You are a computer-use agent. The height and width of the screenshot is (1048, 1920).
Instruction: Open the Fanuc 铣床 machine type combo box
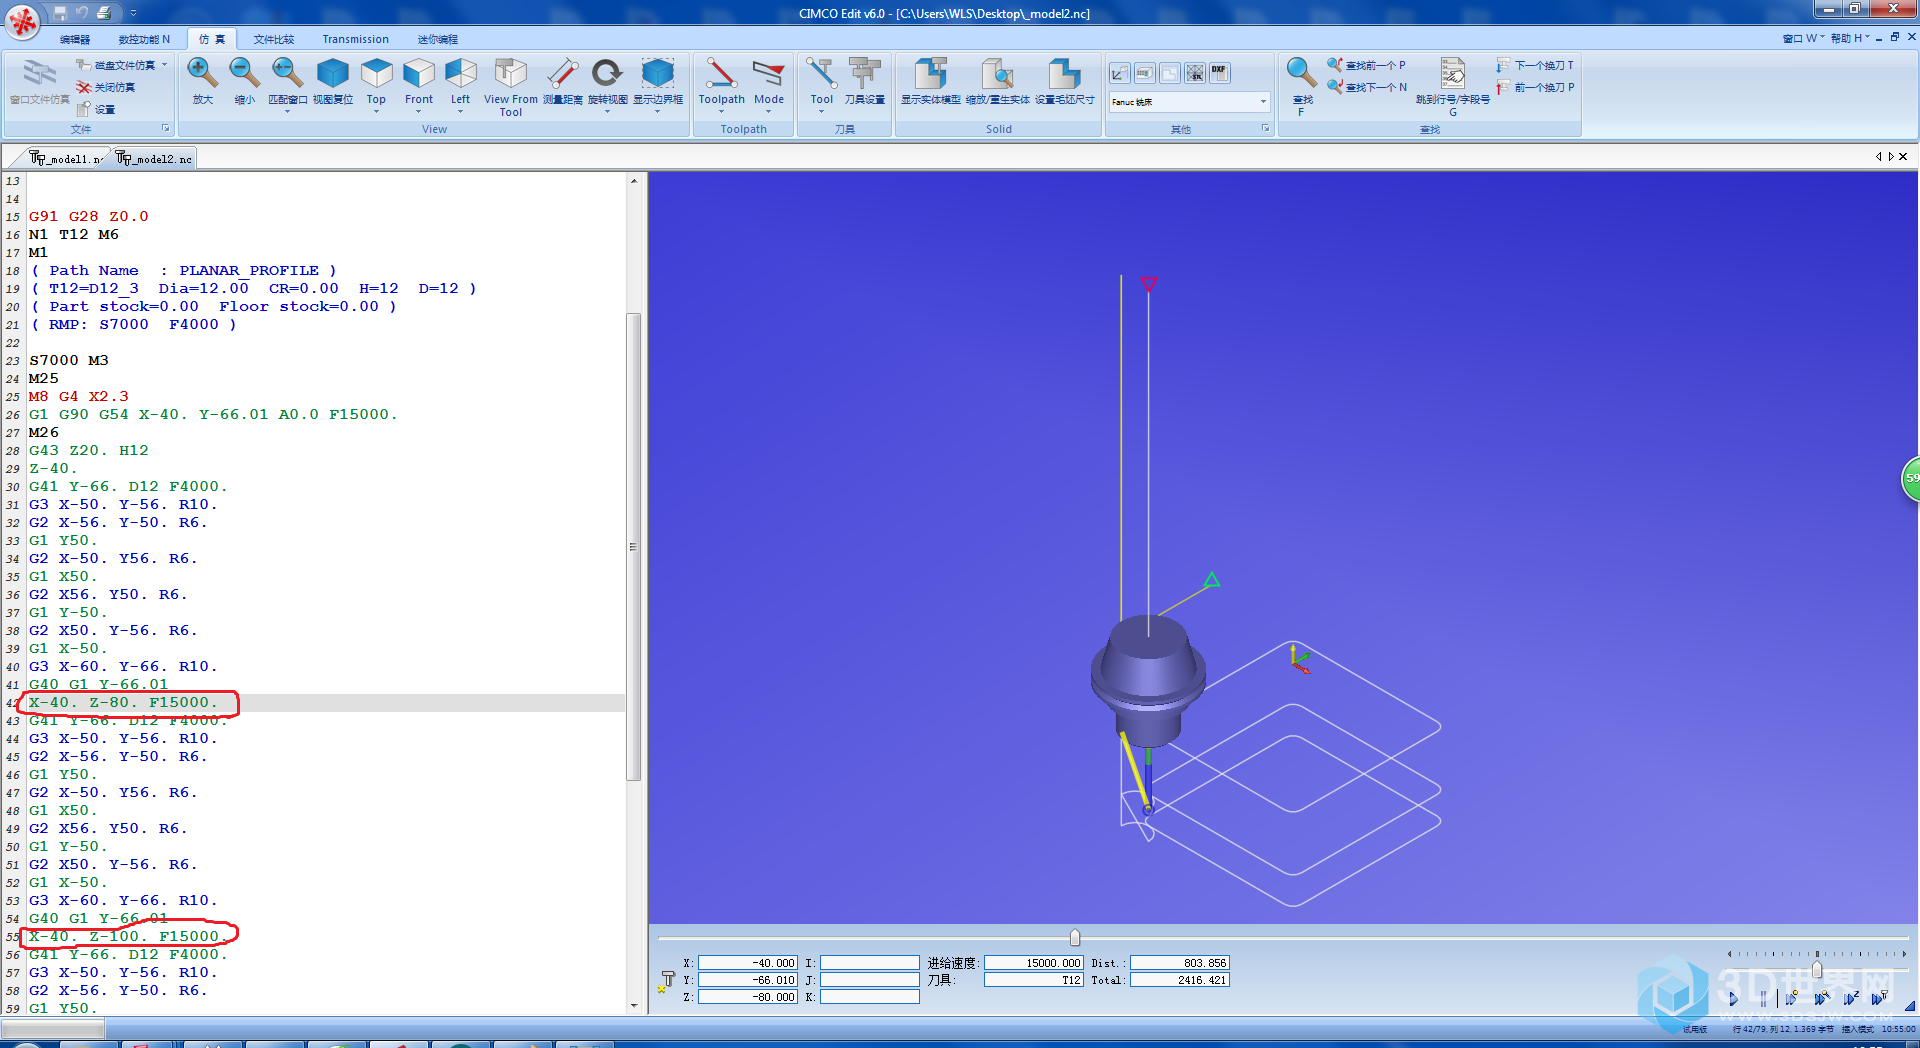click(x=1190, y=102)
